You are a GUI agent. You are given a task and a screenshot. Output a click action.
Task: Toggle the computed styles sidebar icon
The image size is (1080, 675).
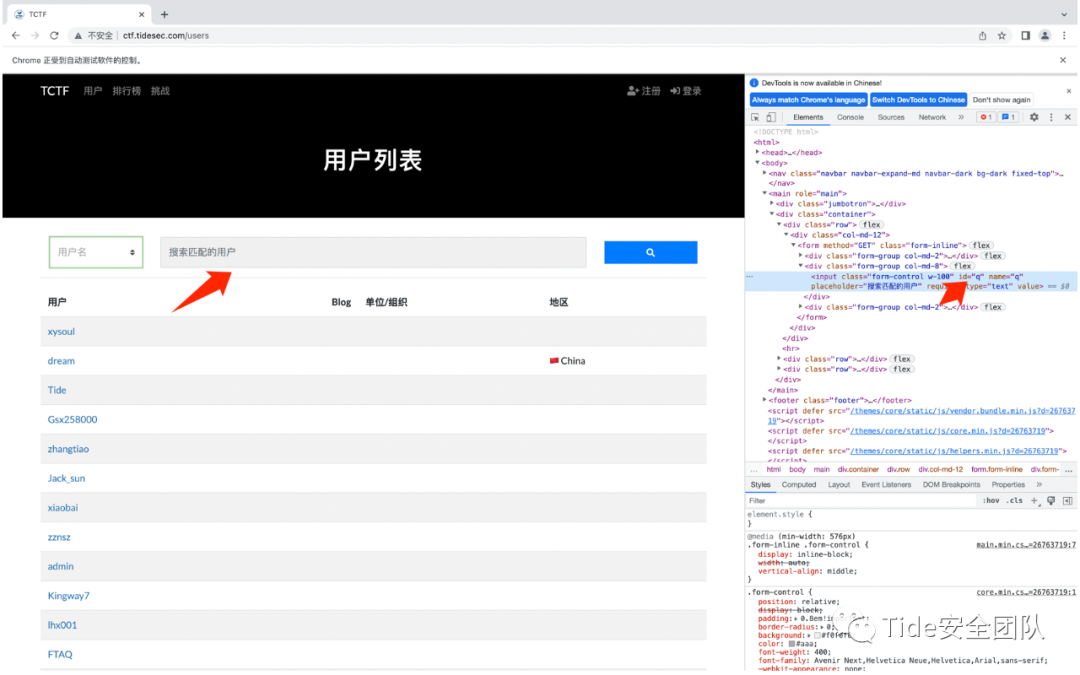coord(1067,501)
